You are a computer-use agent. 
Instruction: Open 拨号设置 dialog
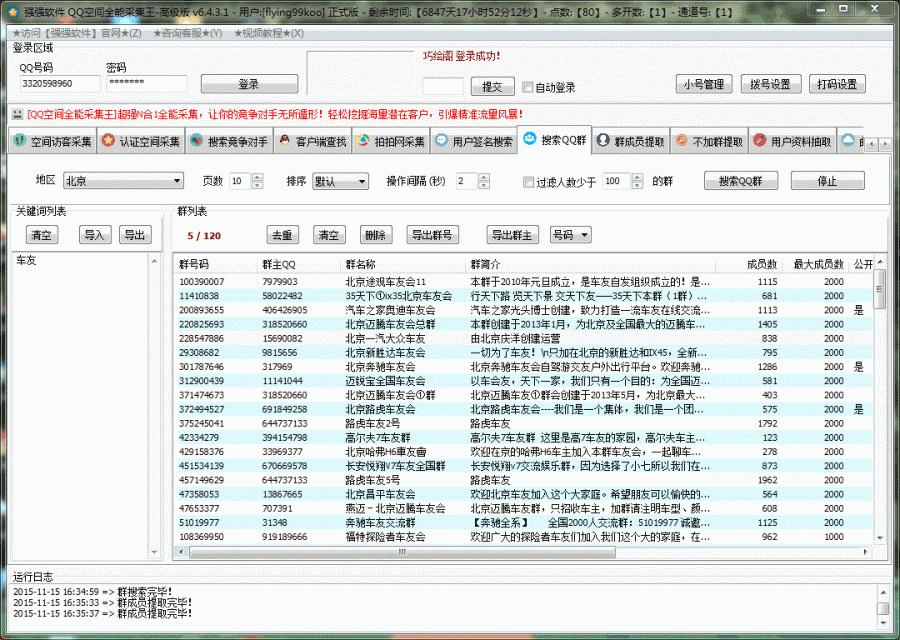coord(770,84)
